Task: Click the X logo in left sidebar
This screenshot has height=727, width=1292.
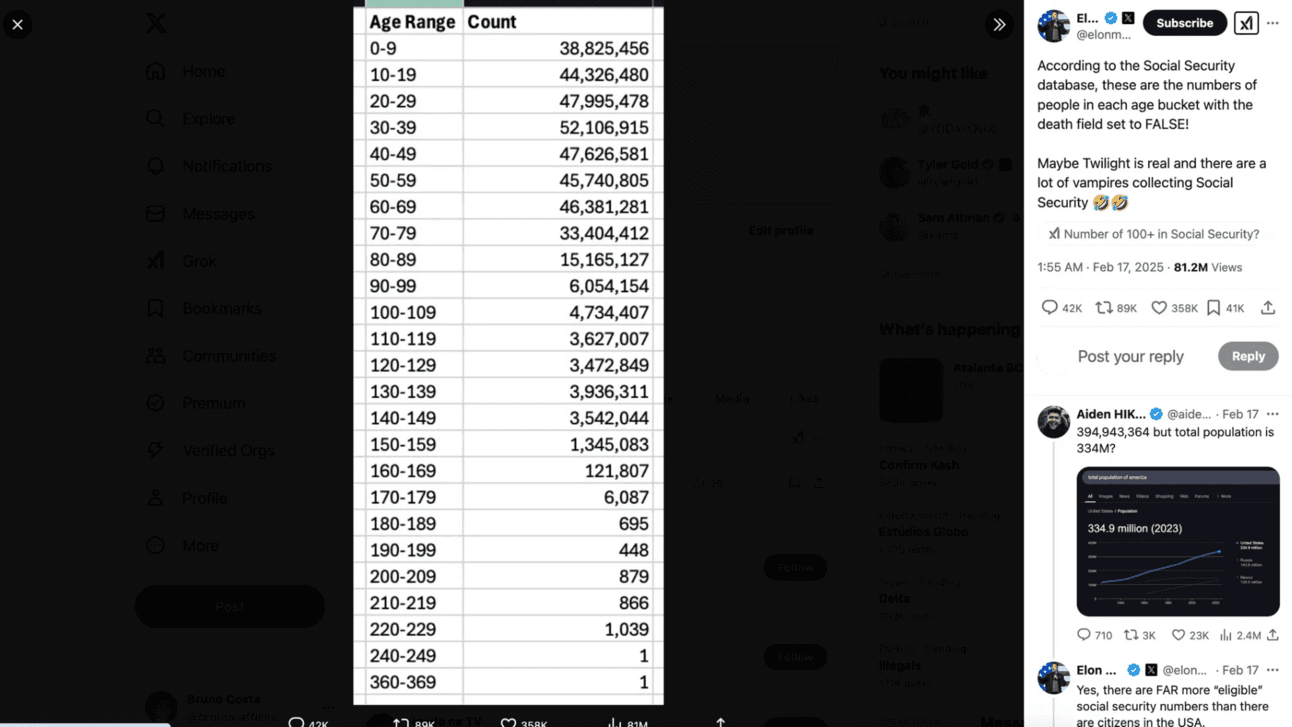Action: tap(156, 23)
